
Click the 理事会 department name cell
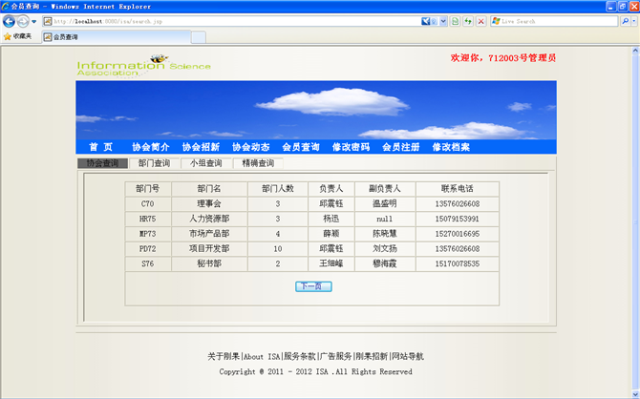(209, 204)
